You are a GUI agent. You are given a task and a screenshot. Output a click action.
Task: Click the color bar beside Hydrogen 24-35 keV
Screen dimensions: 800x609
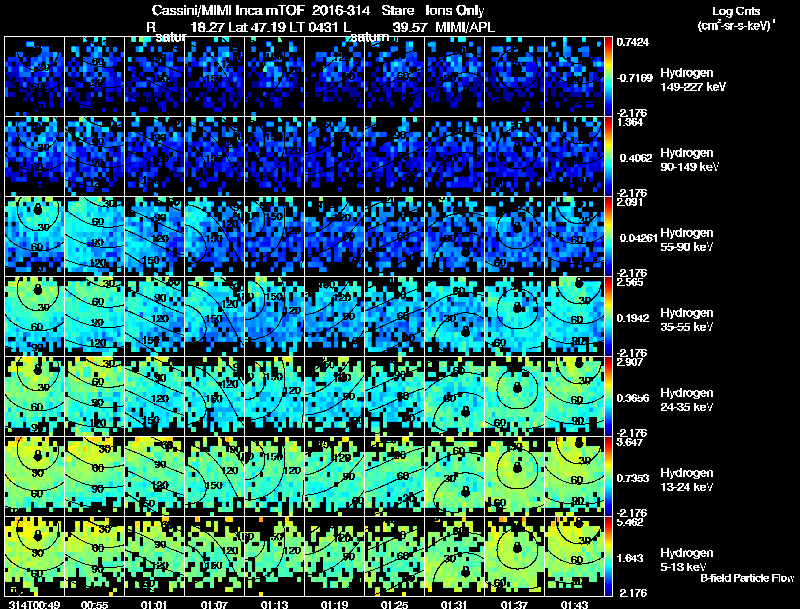tap(608, 397)
